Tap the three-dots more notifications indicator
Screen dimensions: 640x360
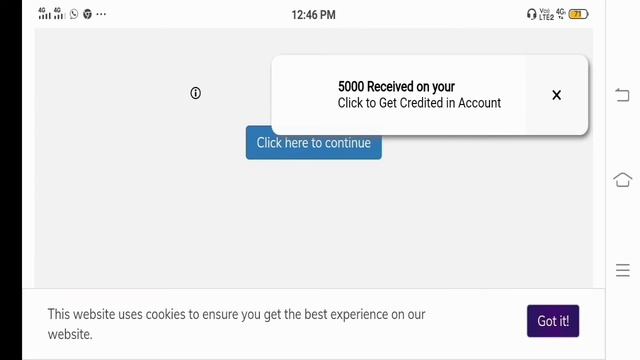(101, 14)
